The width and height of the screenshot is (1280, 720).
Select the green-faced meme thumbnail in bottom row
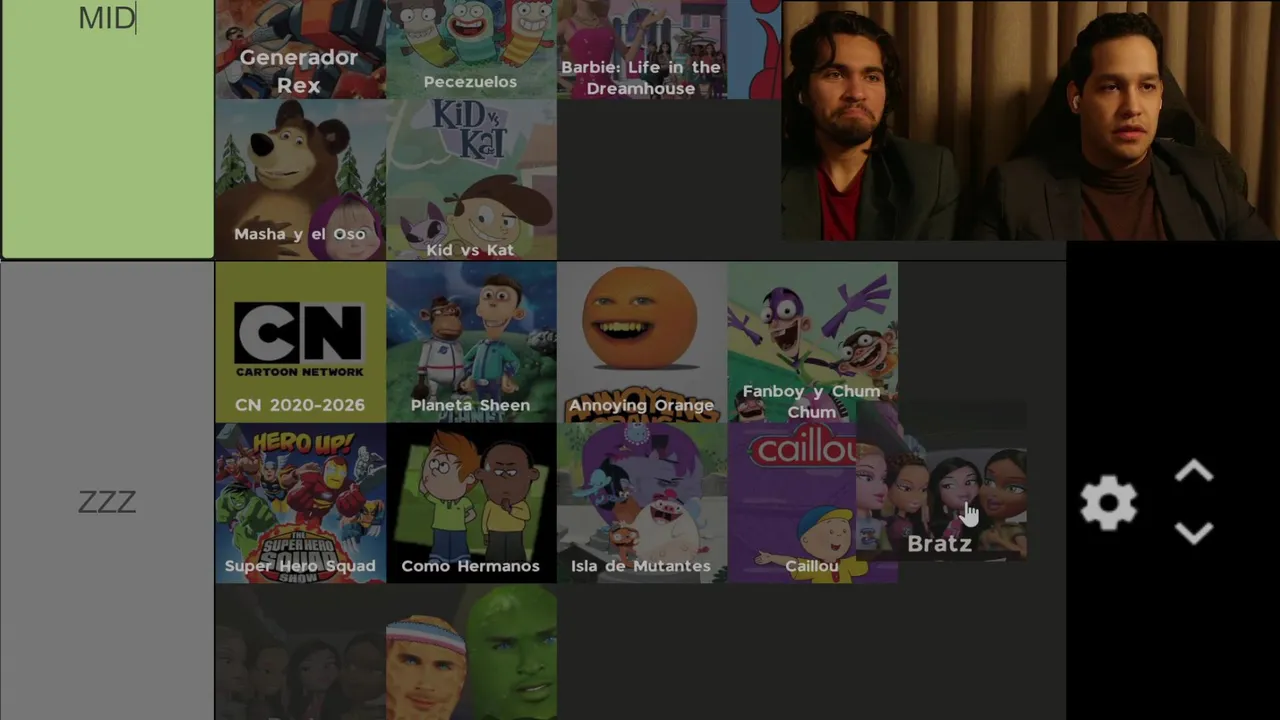point(471,652)
